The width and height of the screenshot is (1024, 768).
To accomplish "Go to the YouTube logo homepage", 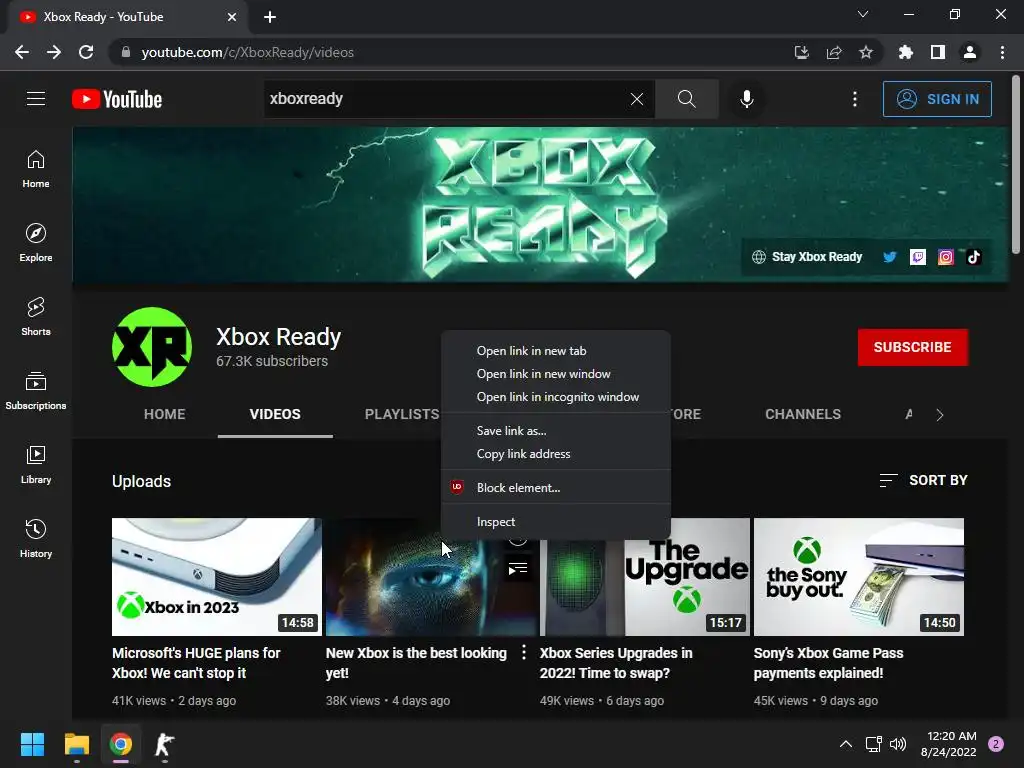I will tap(117, 99).
